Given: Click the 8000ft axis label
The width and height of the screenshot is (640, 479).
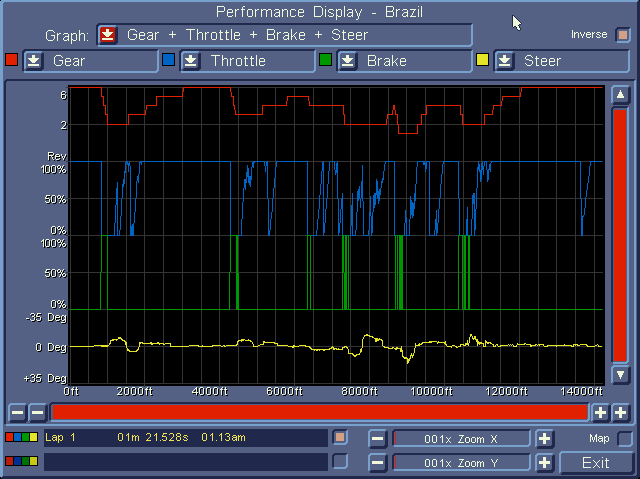Looking at the screenshot, I should [x=359, y=391].
